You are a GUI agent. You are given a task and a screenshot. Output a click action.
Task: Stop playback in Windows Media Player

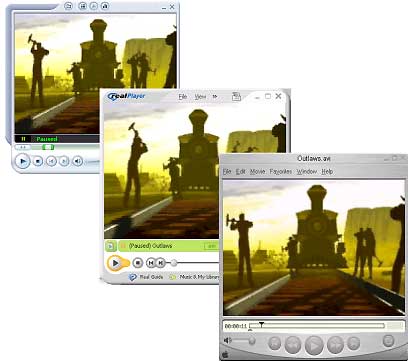(x=38, y=162)
